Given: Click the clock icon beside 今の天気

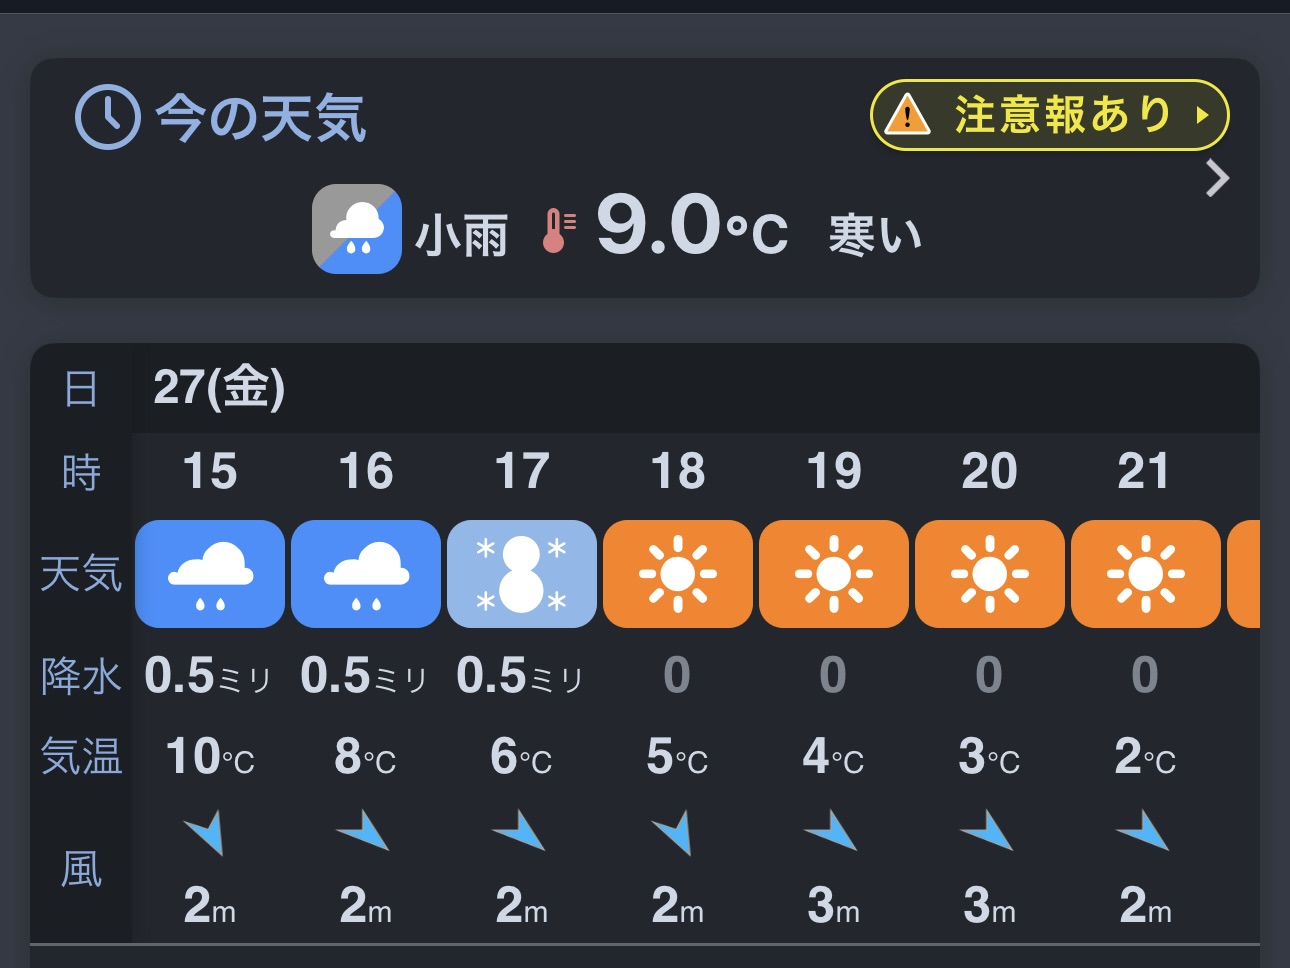Looking at the screenshot, I should coord(107,118).
